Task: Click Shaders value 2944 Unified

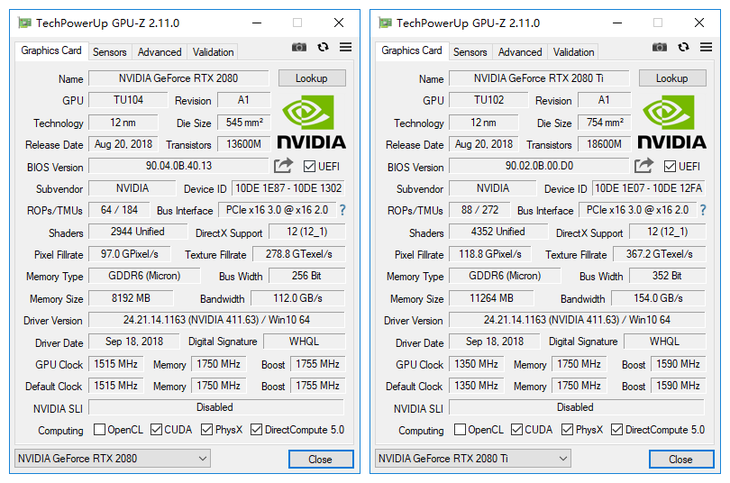Action: pyautogui.click(x=137, y=231)
